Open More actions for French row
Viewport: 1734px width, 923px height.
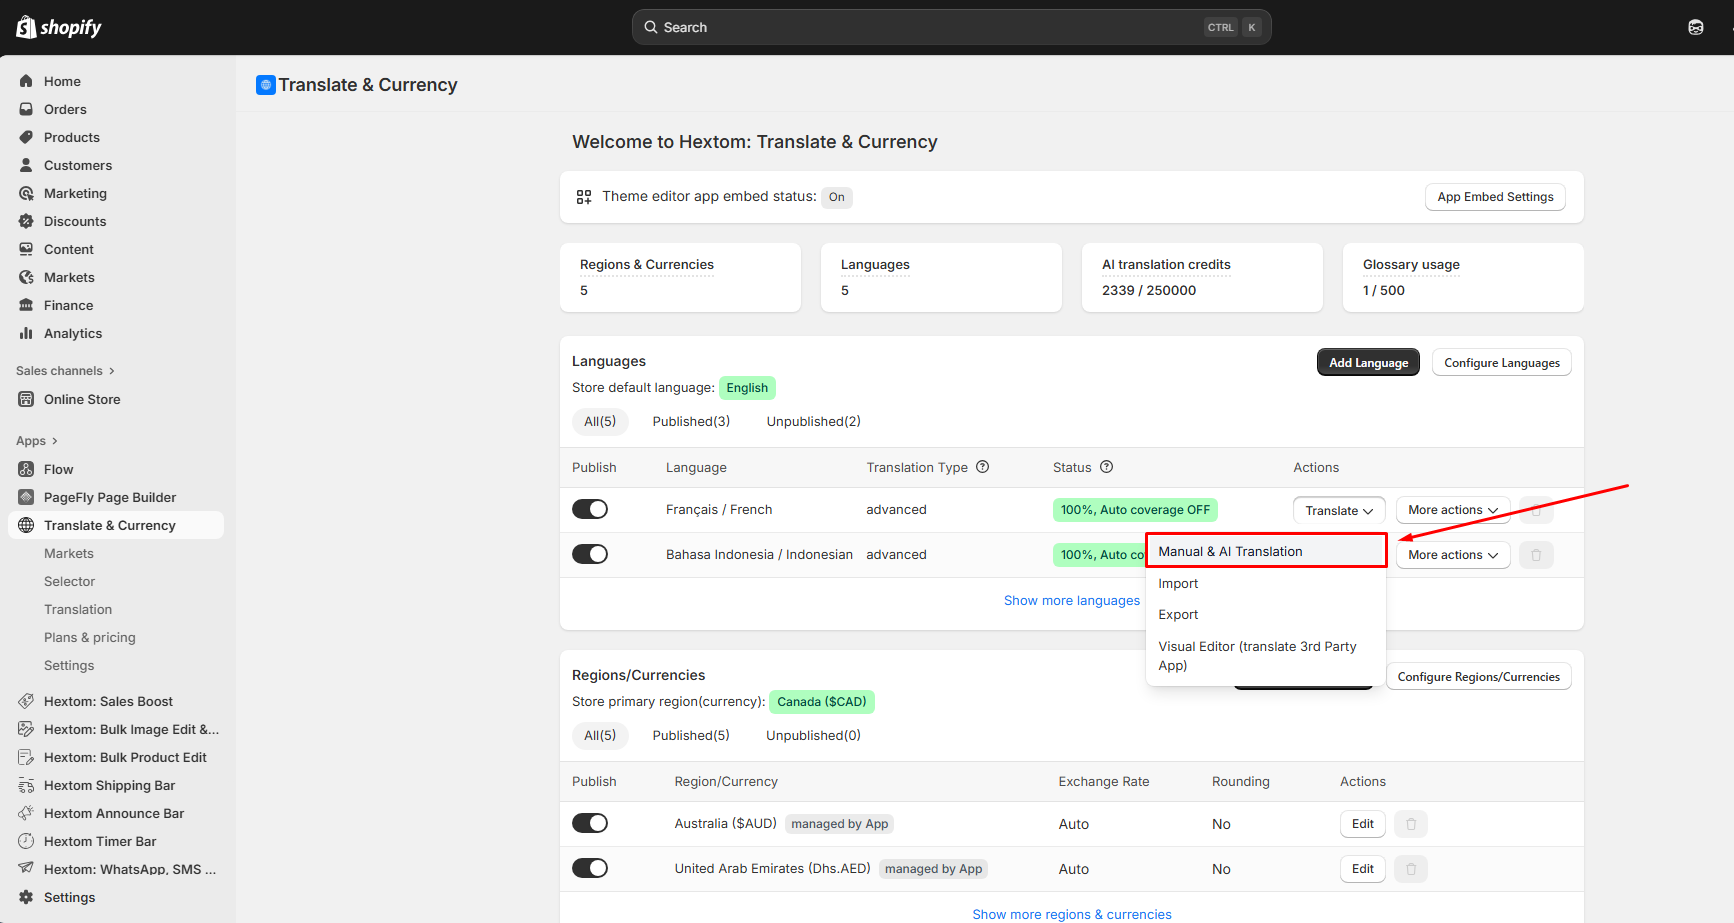(1453, 510)
